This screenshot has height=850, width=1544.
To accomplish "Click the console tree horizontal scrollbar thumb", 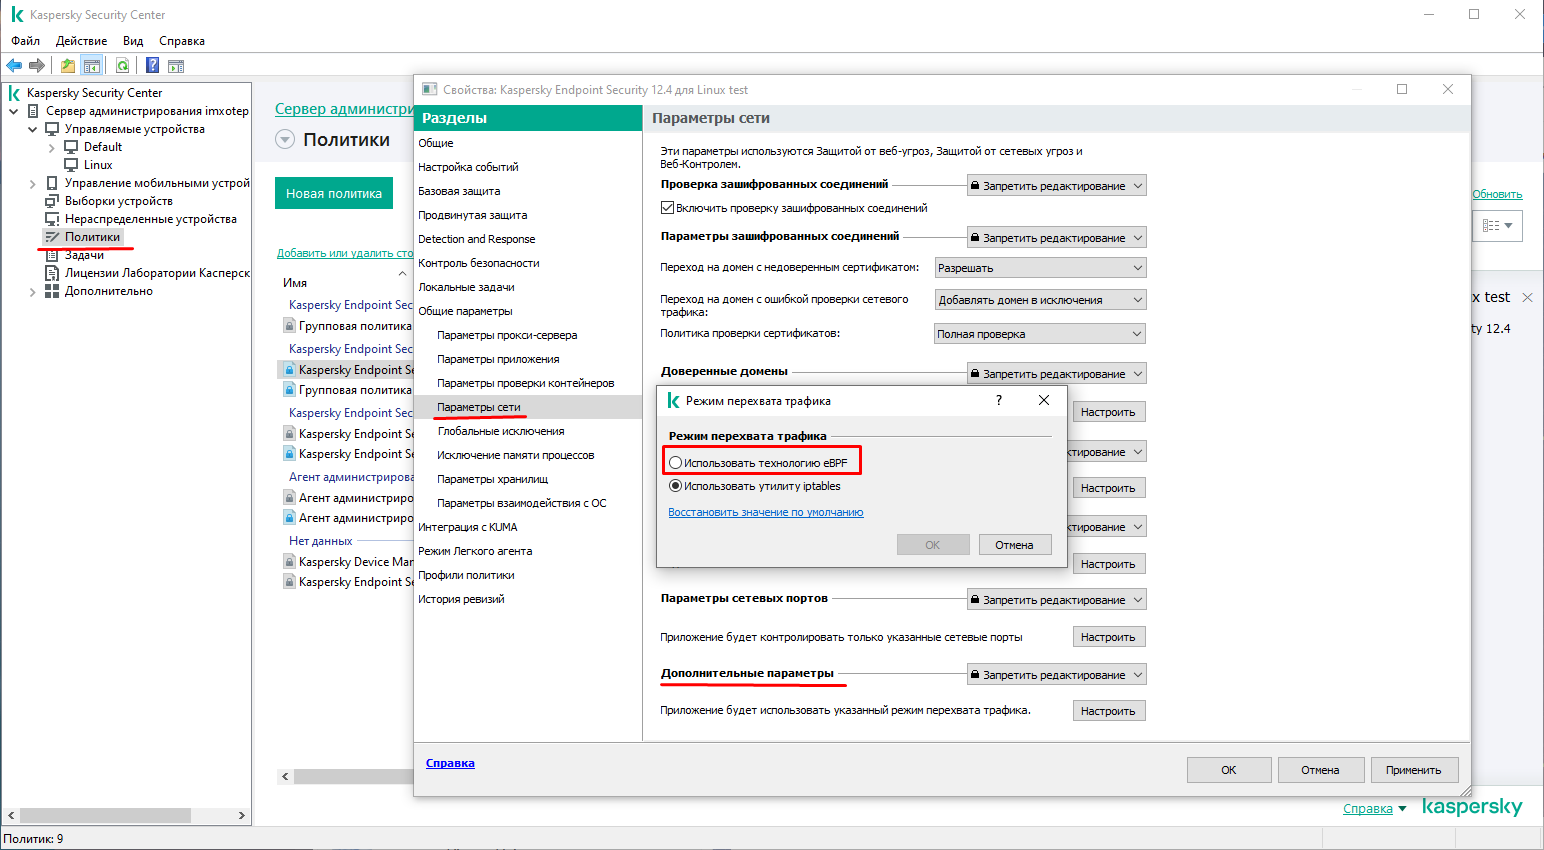I will tap(105, 815).
